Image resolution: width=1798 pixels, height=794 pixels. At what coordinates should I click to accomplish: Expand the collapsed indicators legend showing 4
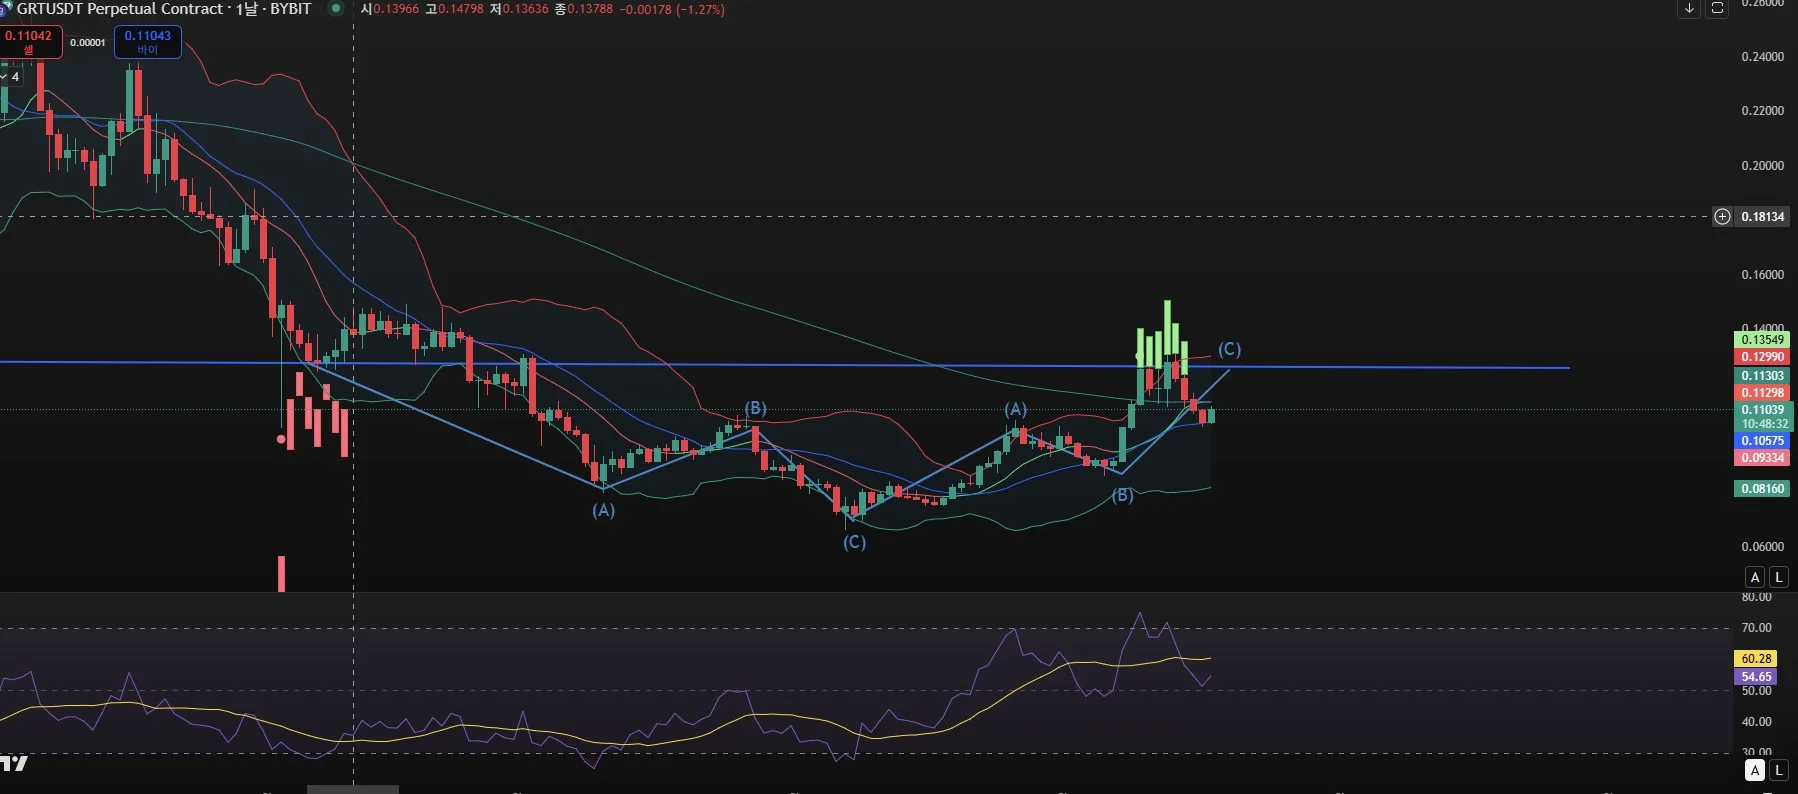coord(11,77)
